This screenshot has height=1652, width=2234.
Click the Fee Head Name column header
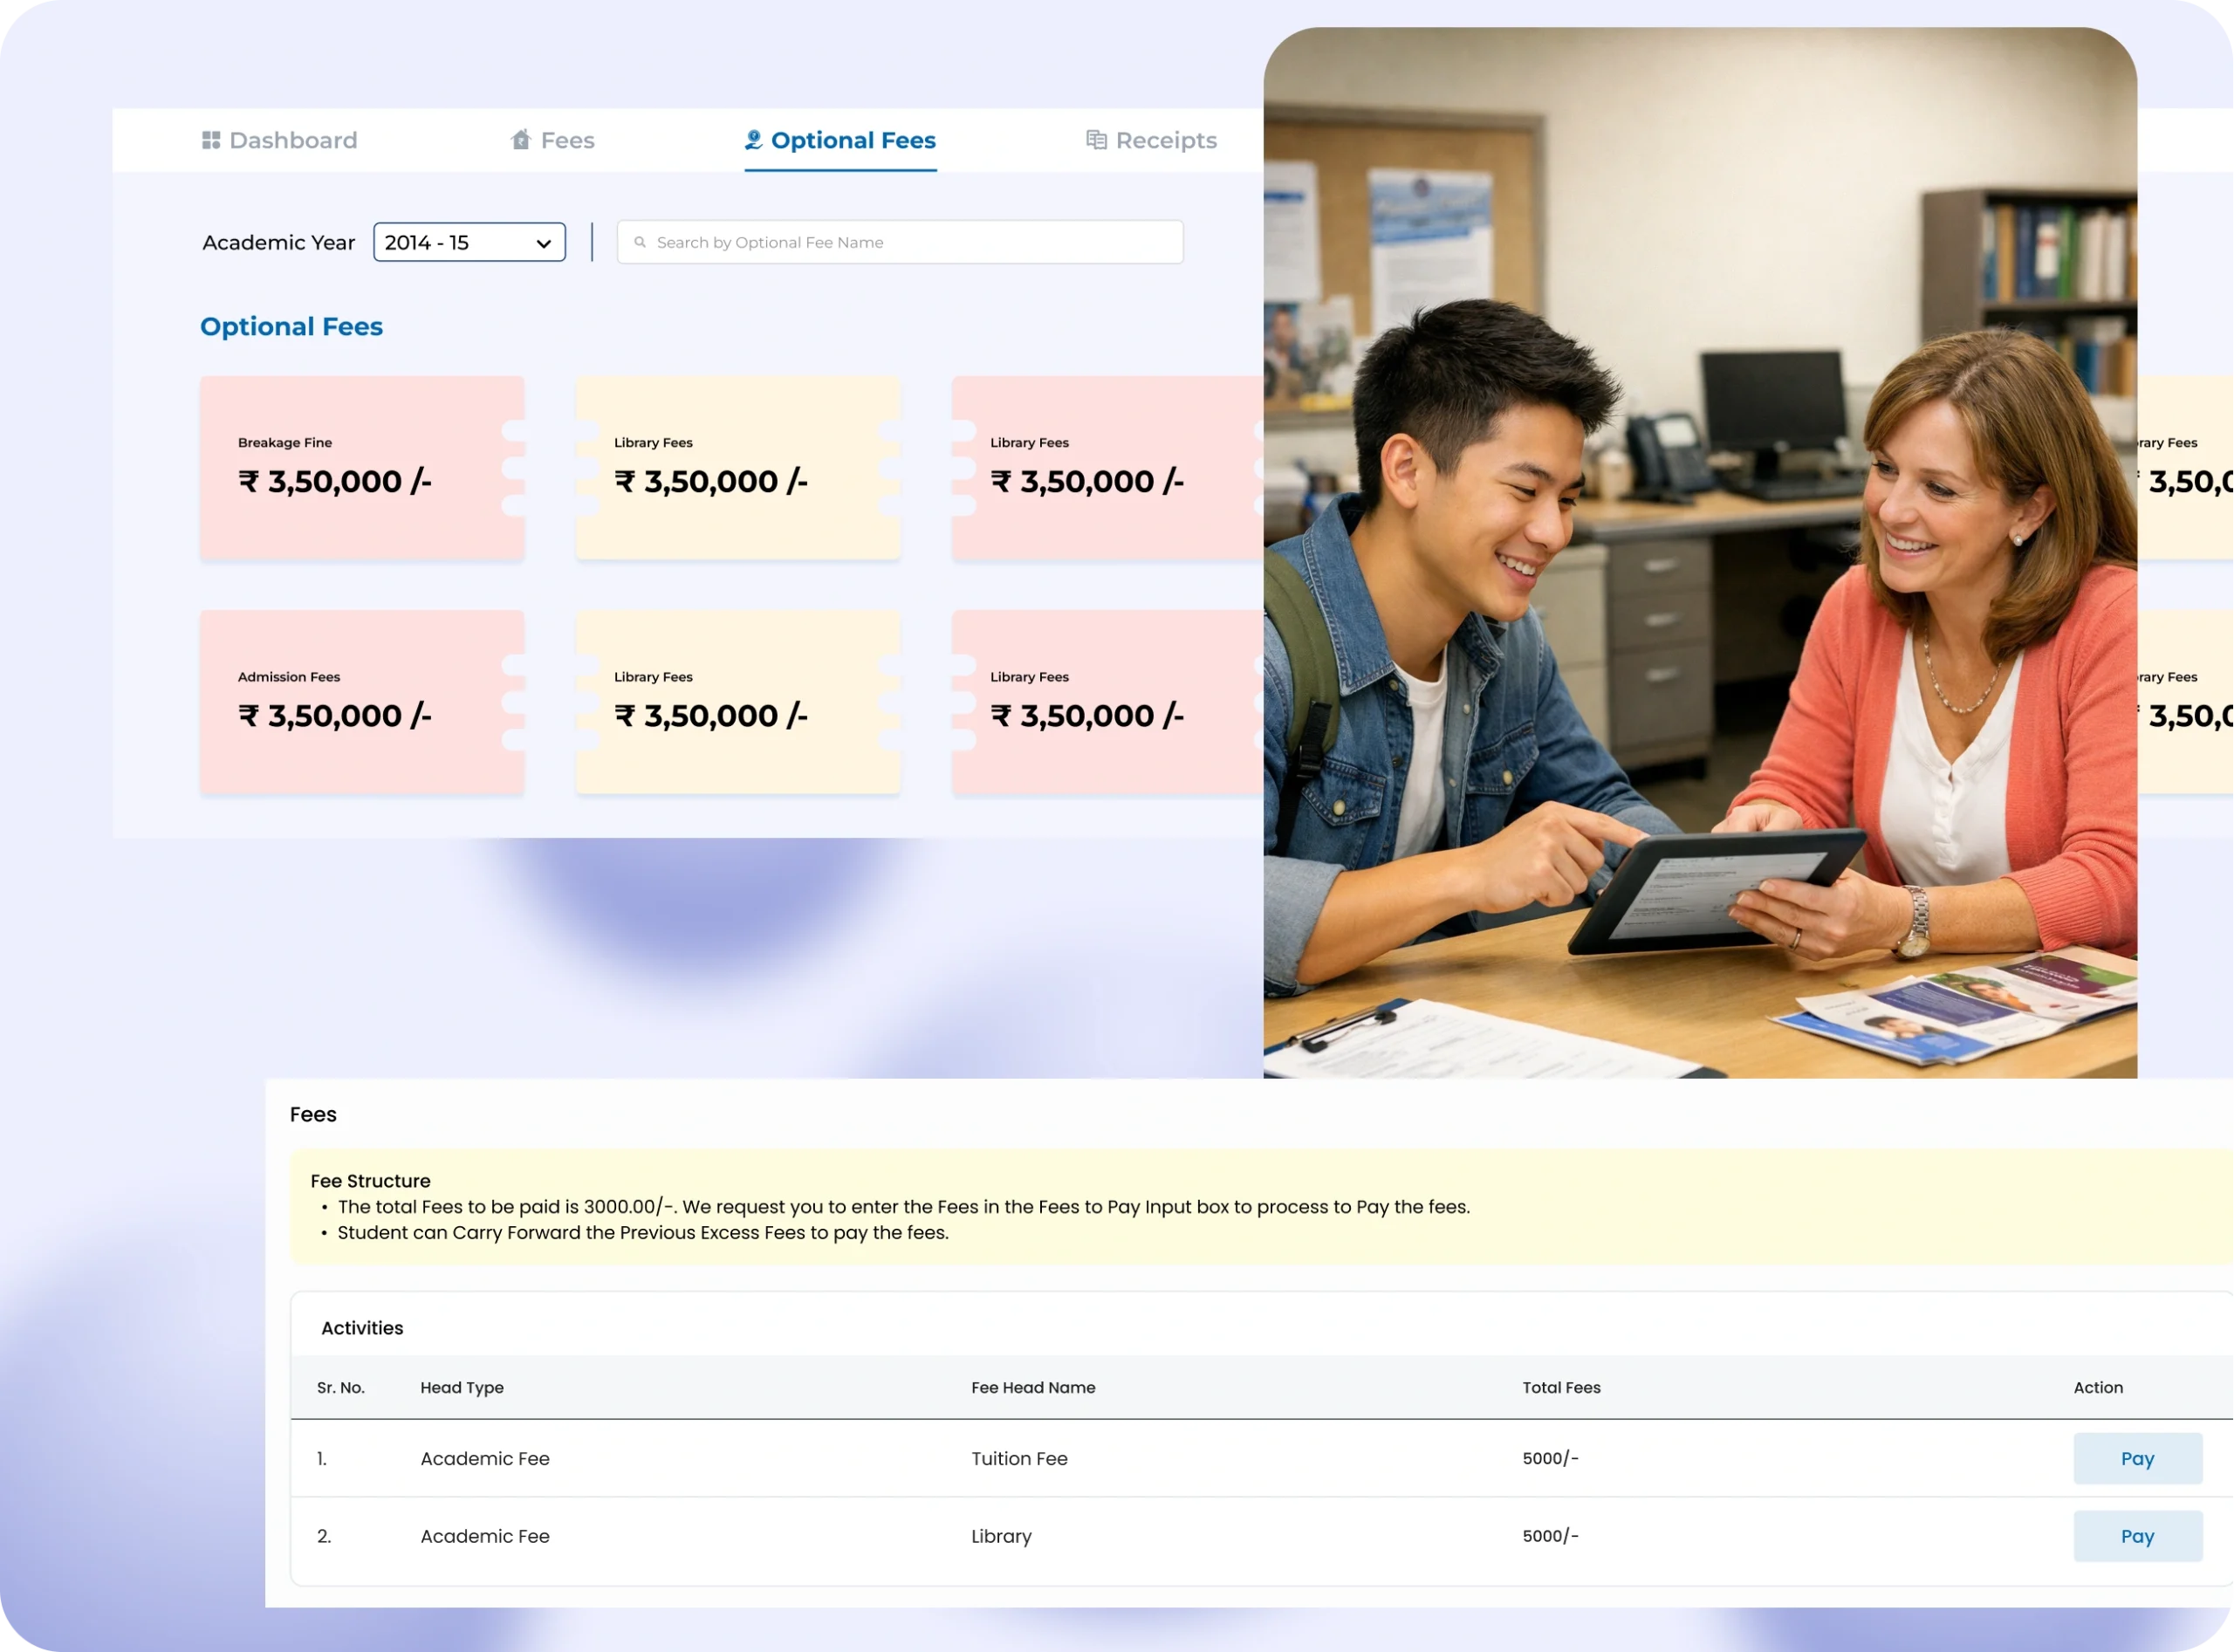tap(1033, 1387)
